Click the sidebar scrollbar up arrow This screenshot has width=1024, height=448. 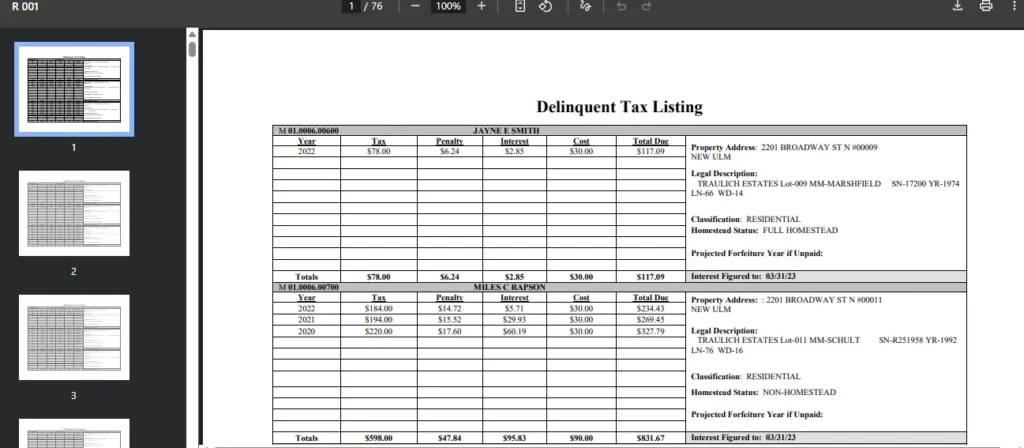coord(192,34)
